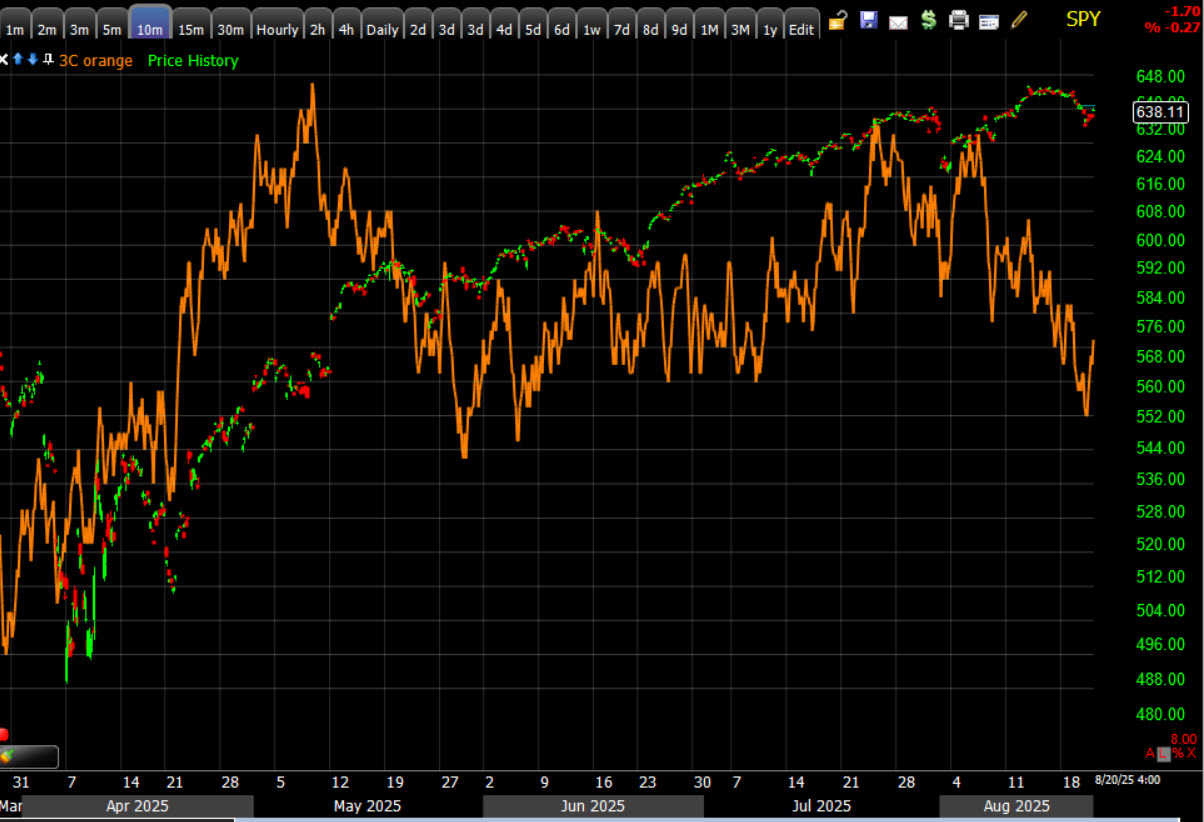Email chart using the envelope icon
This screenshot has width=1204, height=822.
[x=898, y=21]
